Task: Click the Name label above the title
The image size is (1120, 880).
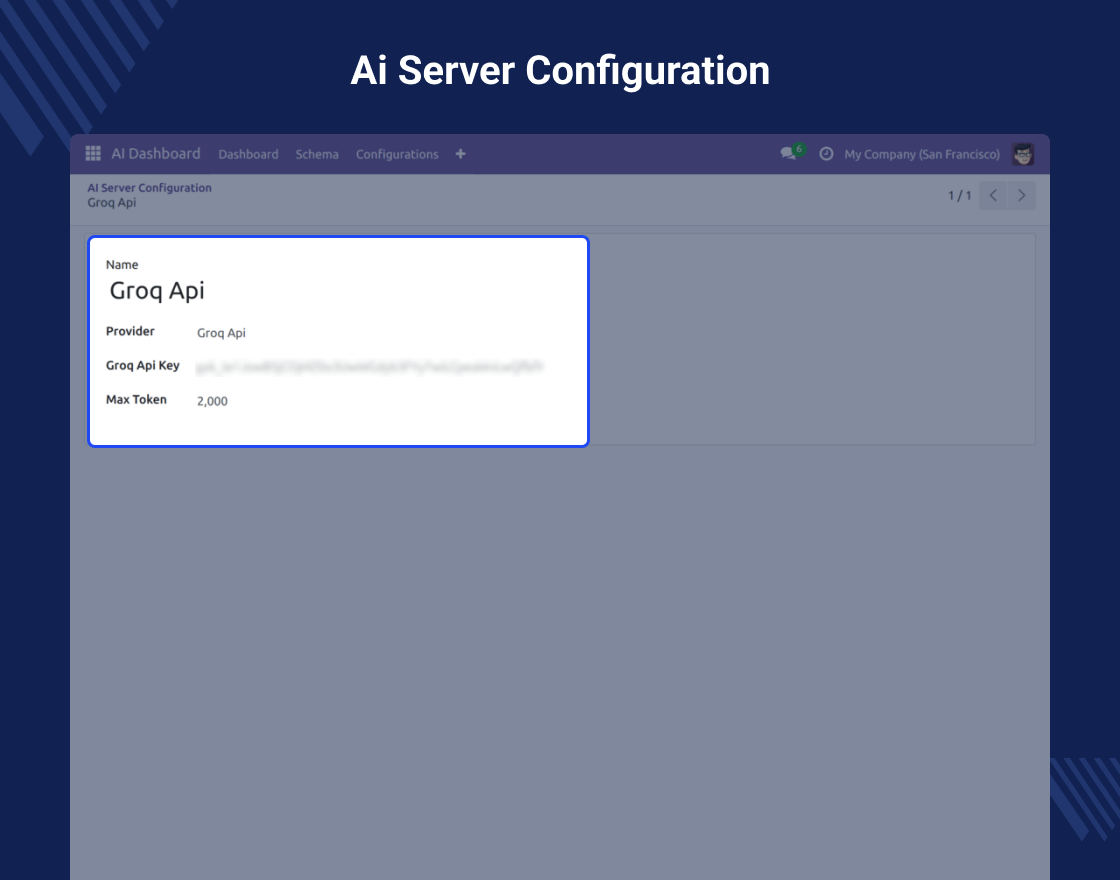Action: [x=122, y=265]
